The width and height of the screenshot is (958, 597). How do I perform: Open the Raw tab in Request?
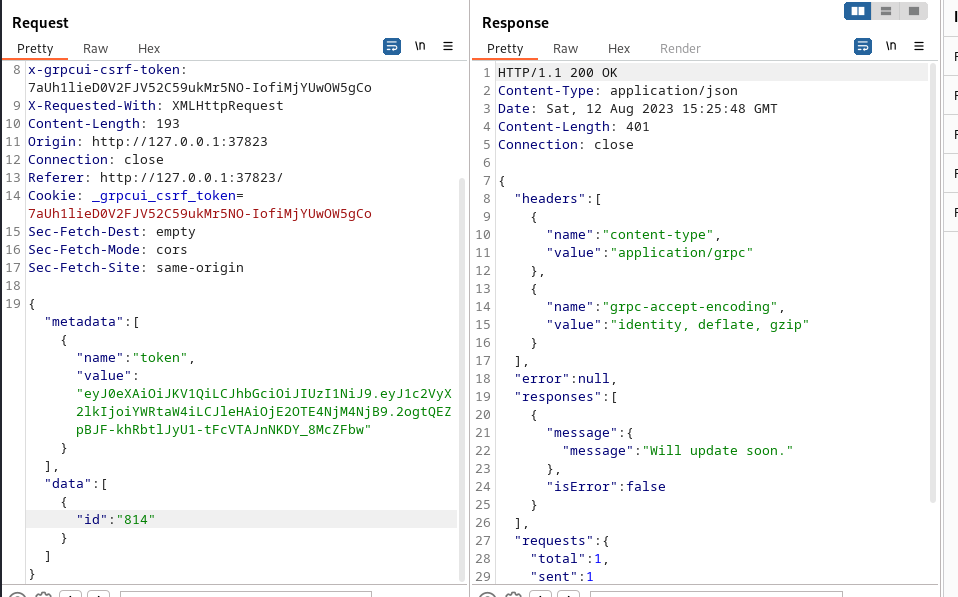(95, 48)
